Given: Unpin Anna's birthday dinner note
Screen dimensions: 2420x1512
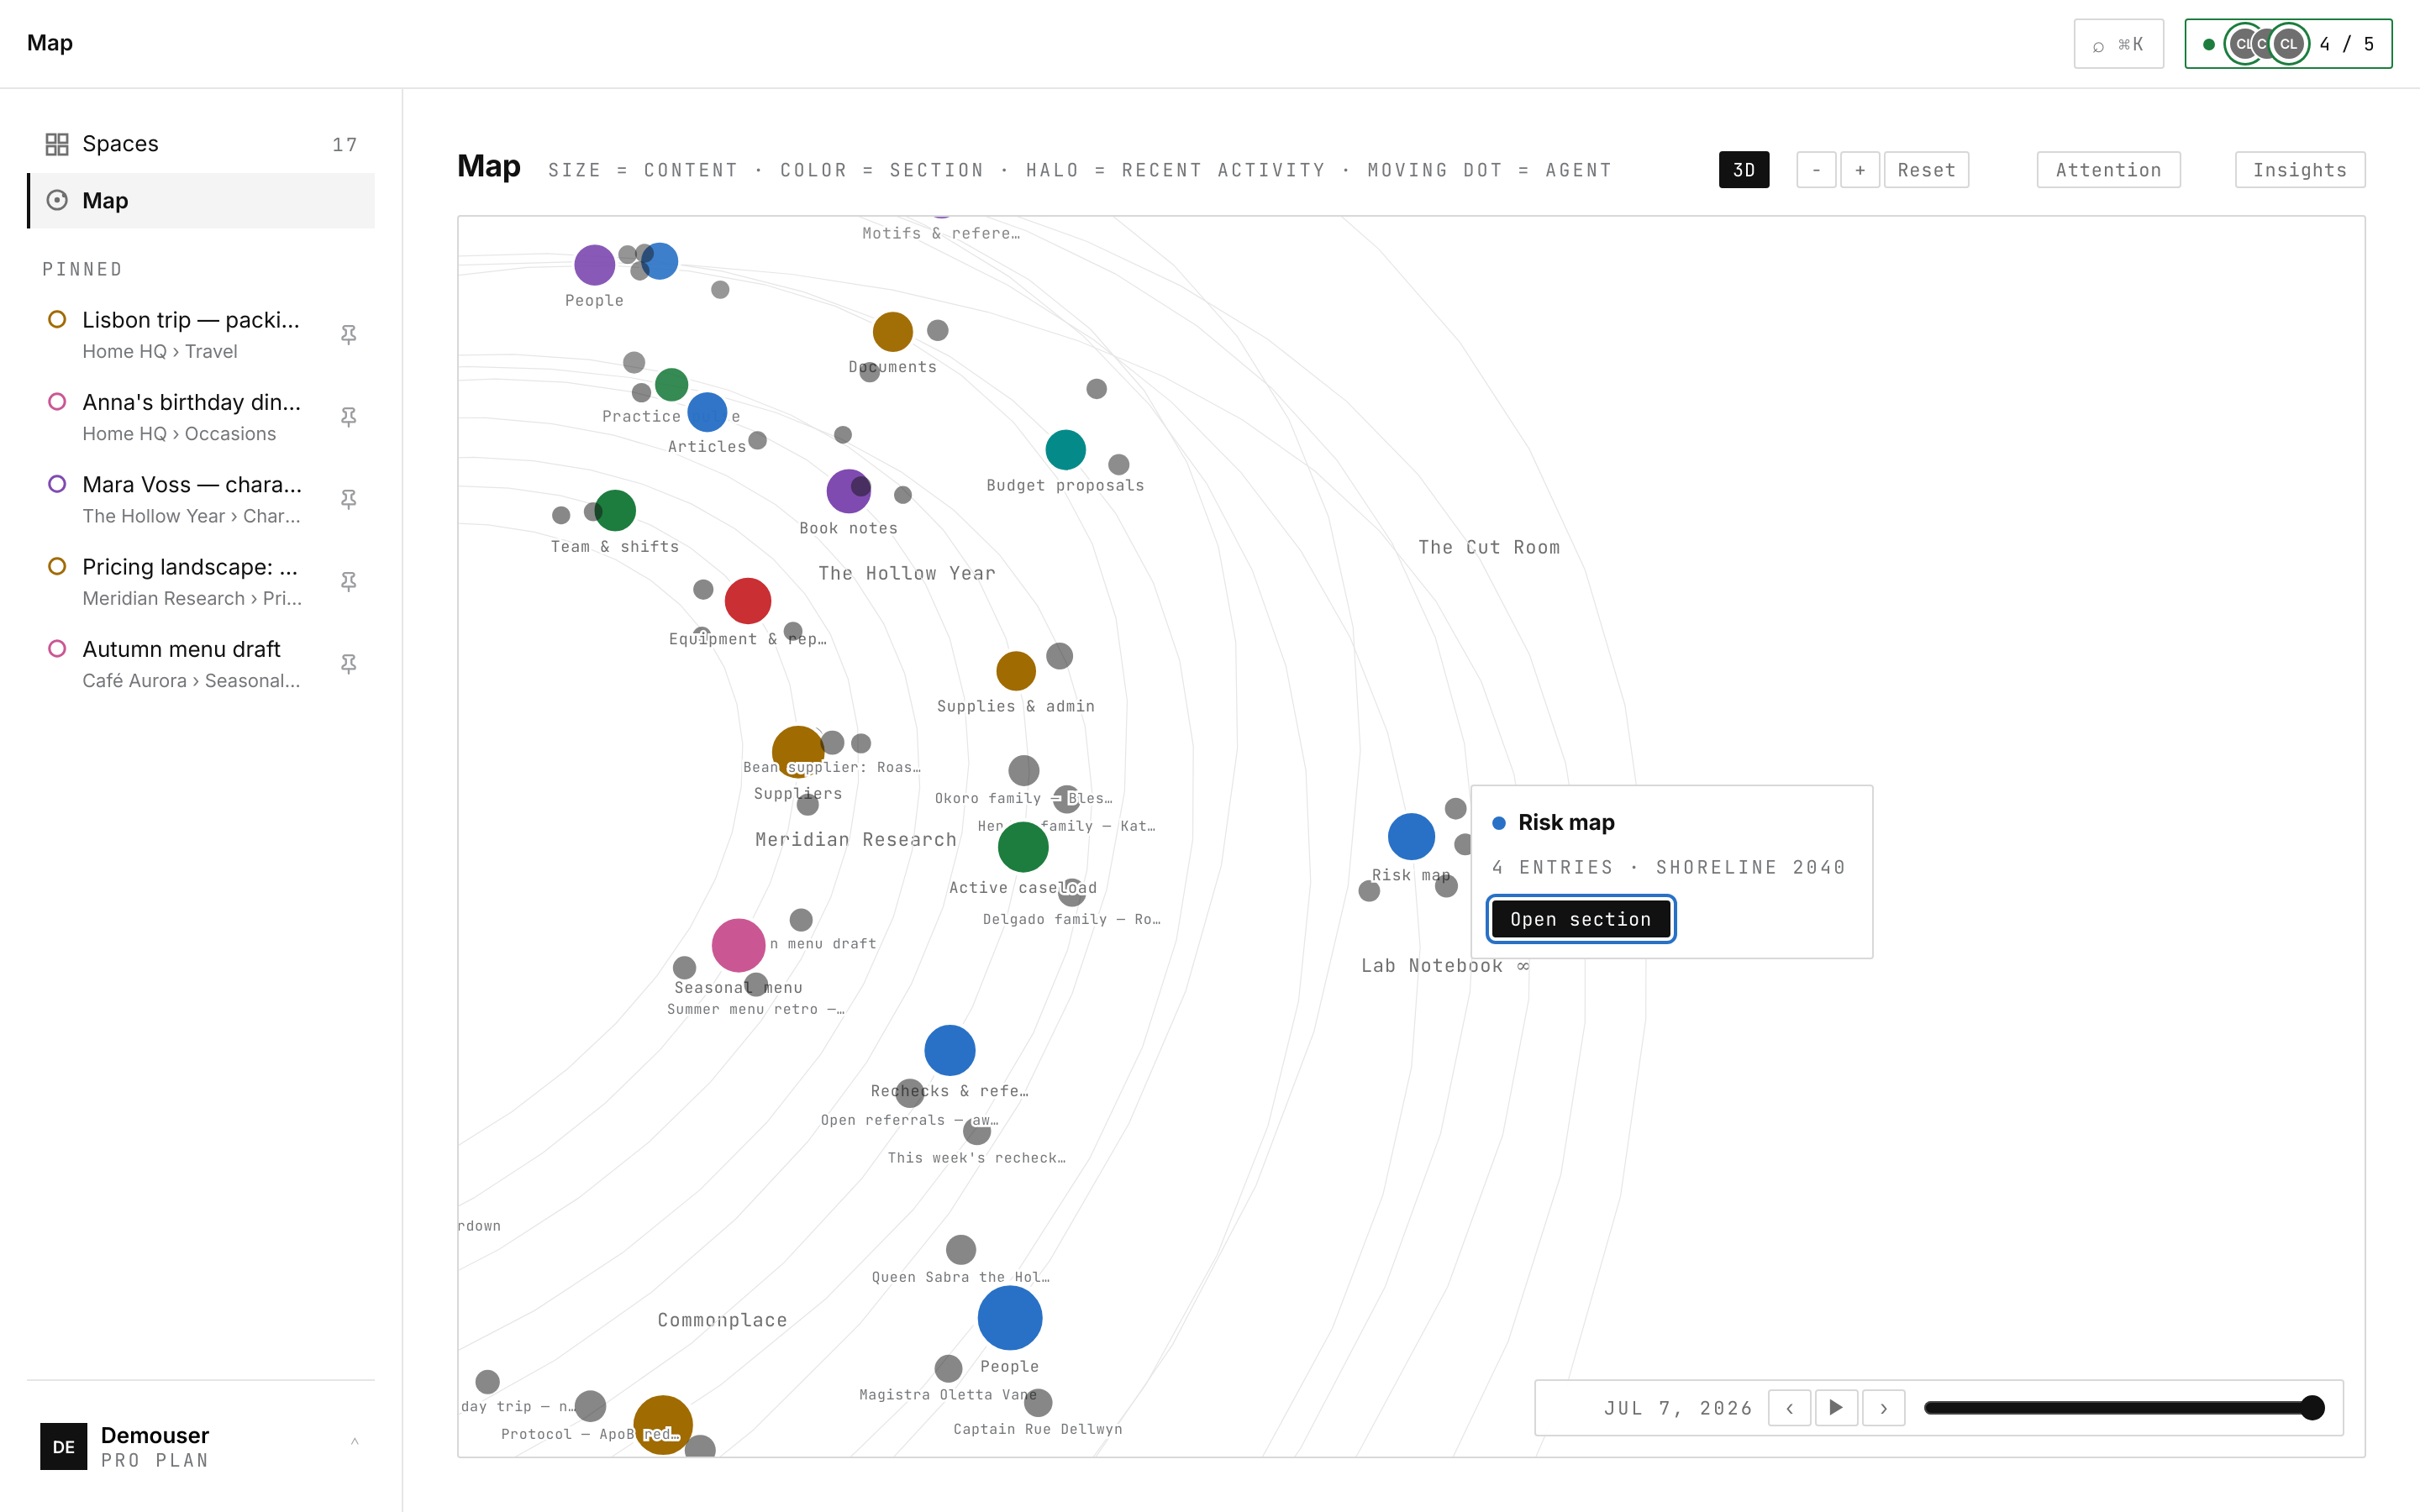Looking at the screenshot, I should (x=348, y=417).
